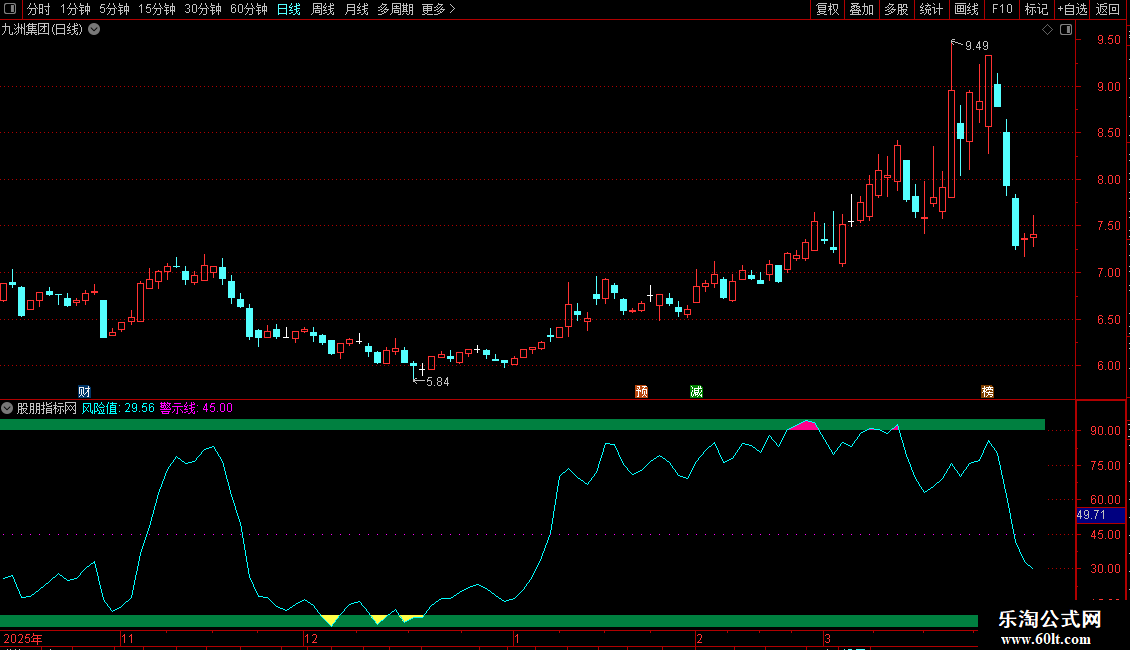Select the 日线 daily chart tab

[288, 9]
